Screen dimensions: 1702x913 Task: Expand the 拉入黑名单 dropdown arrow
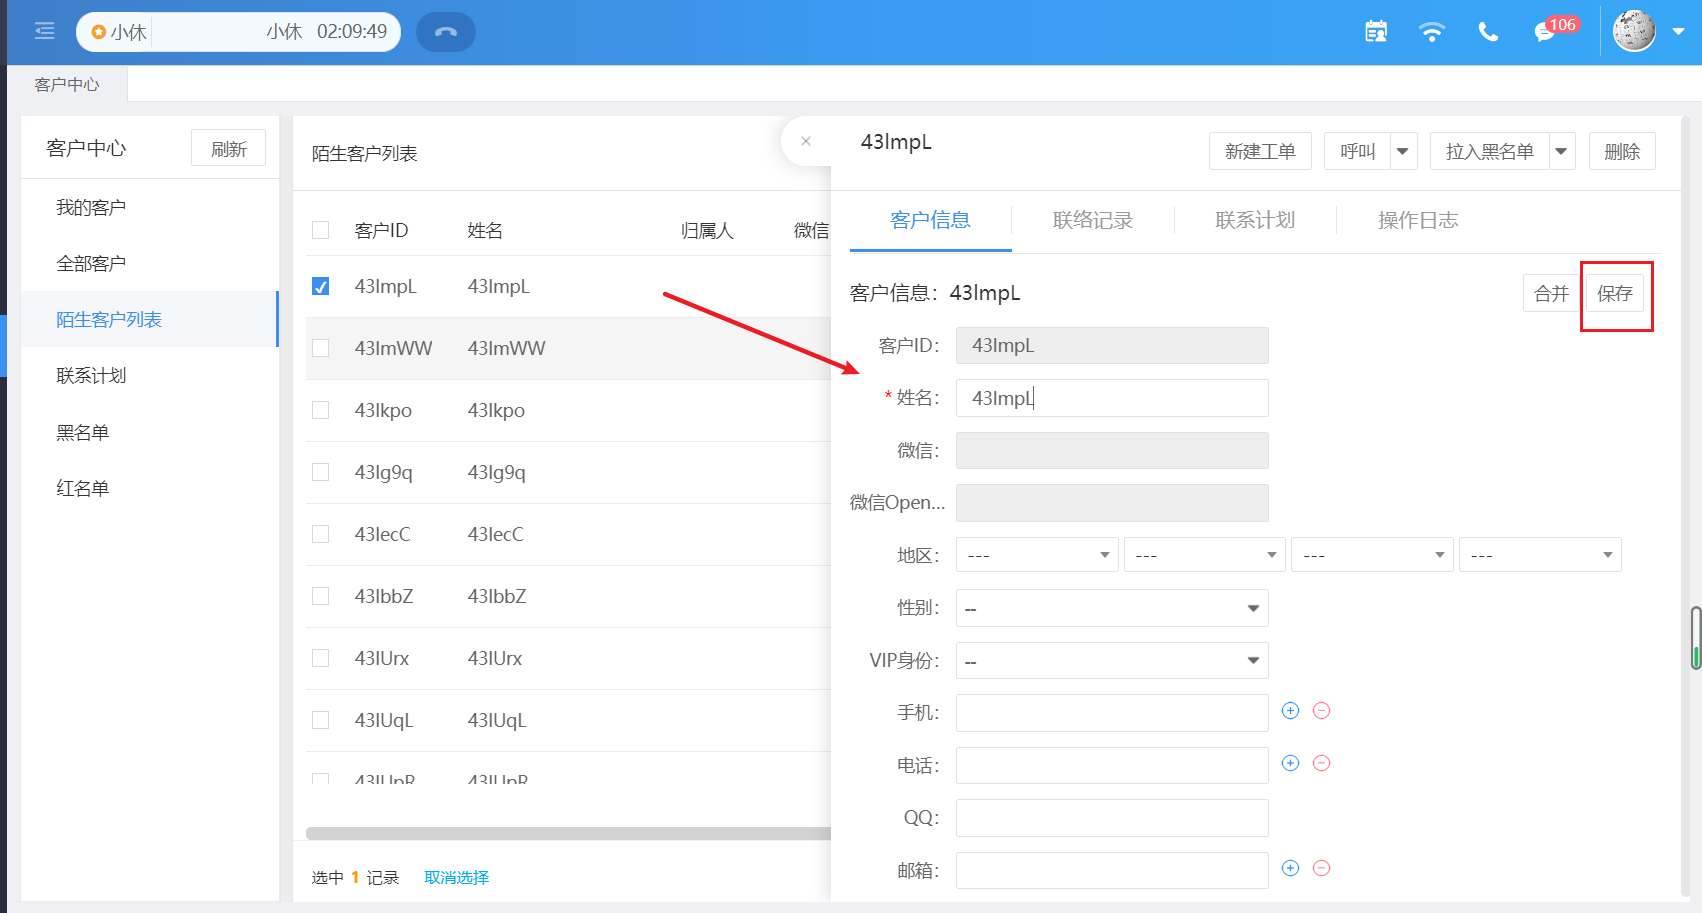1561,152
